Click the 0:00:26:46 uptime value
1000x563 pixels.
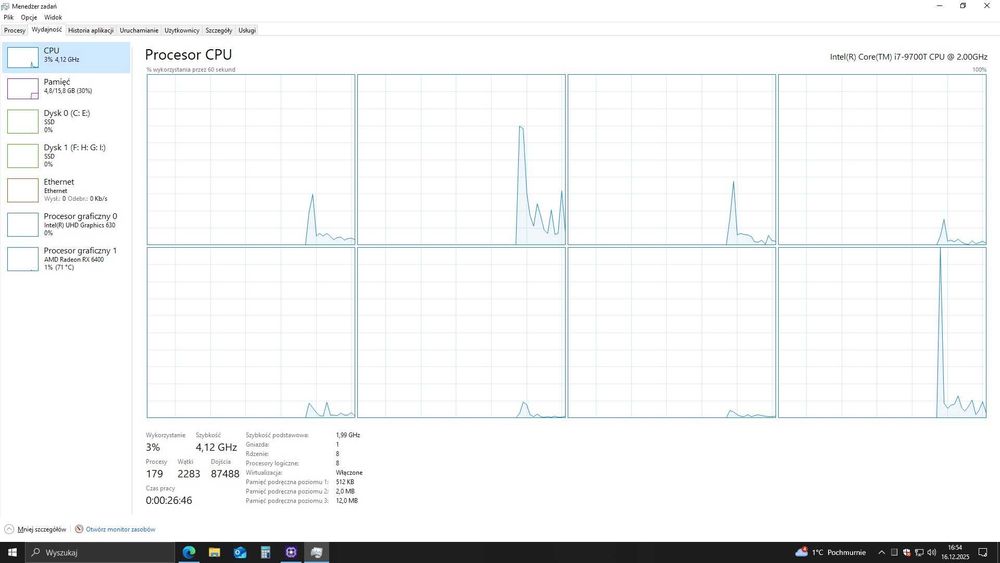(x=168, y=501)
